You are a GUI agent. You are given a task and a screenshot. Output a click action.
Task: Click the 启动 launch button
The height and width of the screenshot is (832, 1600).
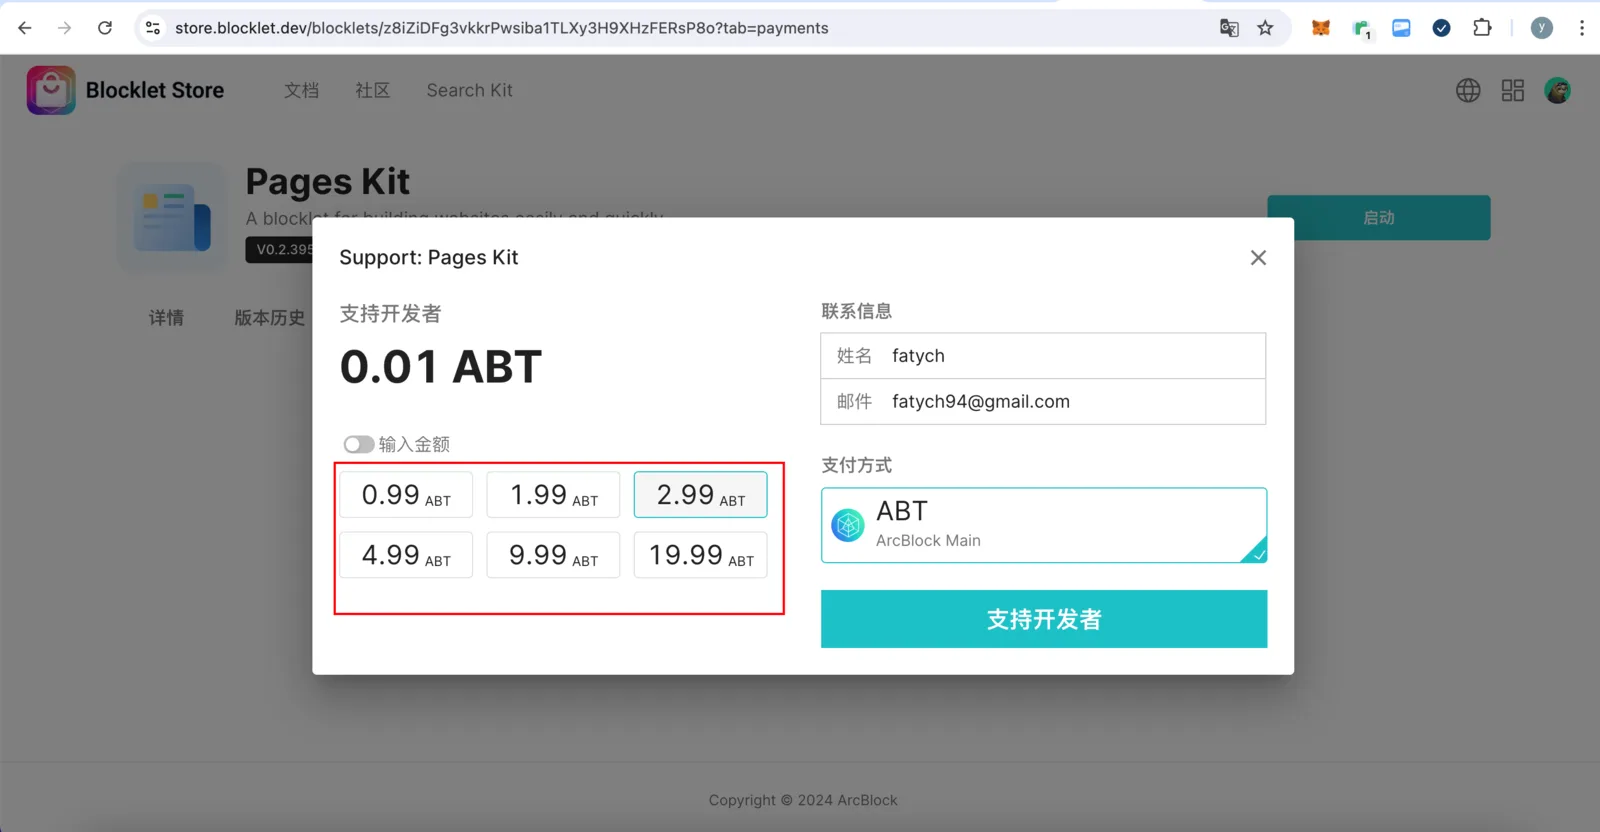pyautogui.click(x=1379, y=218)
